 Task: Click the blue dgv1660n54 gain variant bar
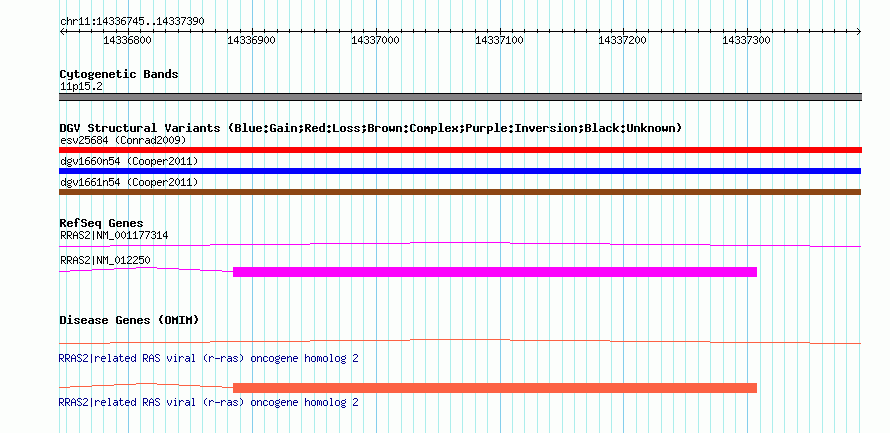pos(460,171)
